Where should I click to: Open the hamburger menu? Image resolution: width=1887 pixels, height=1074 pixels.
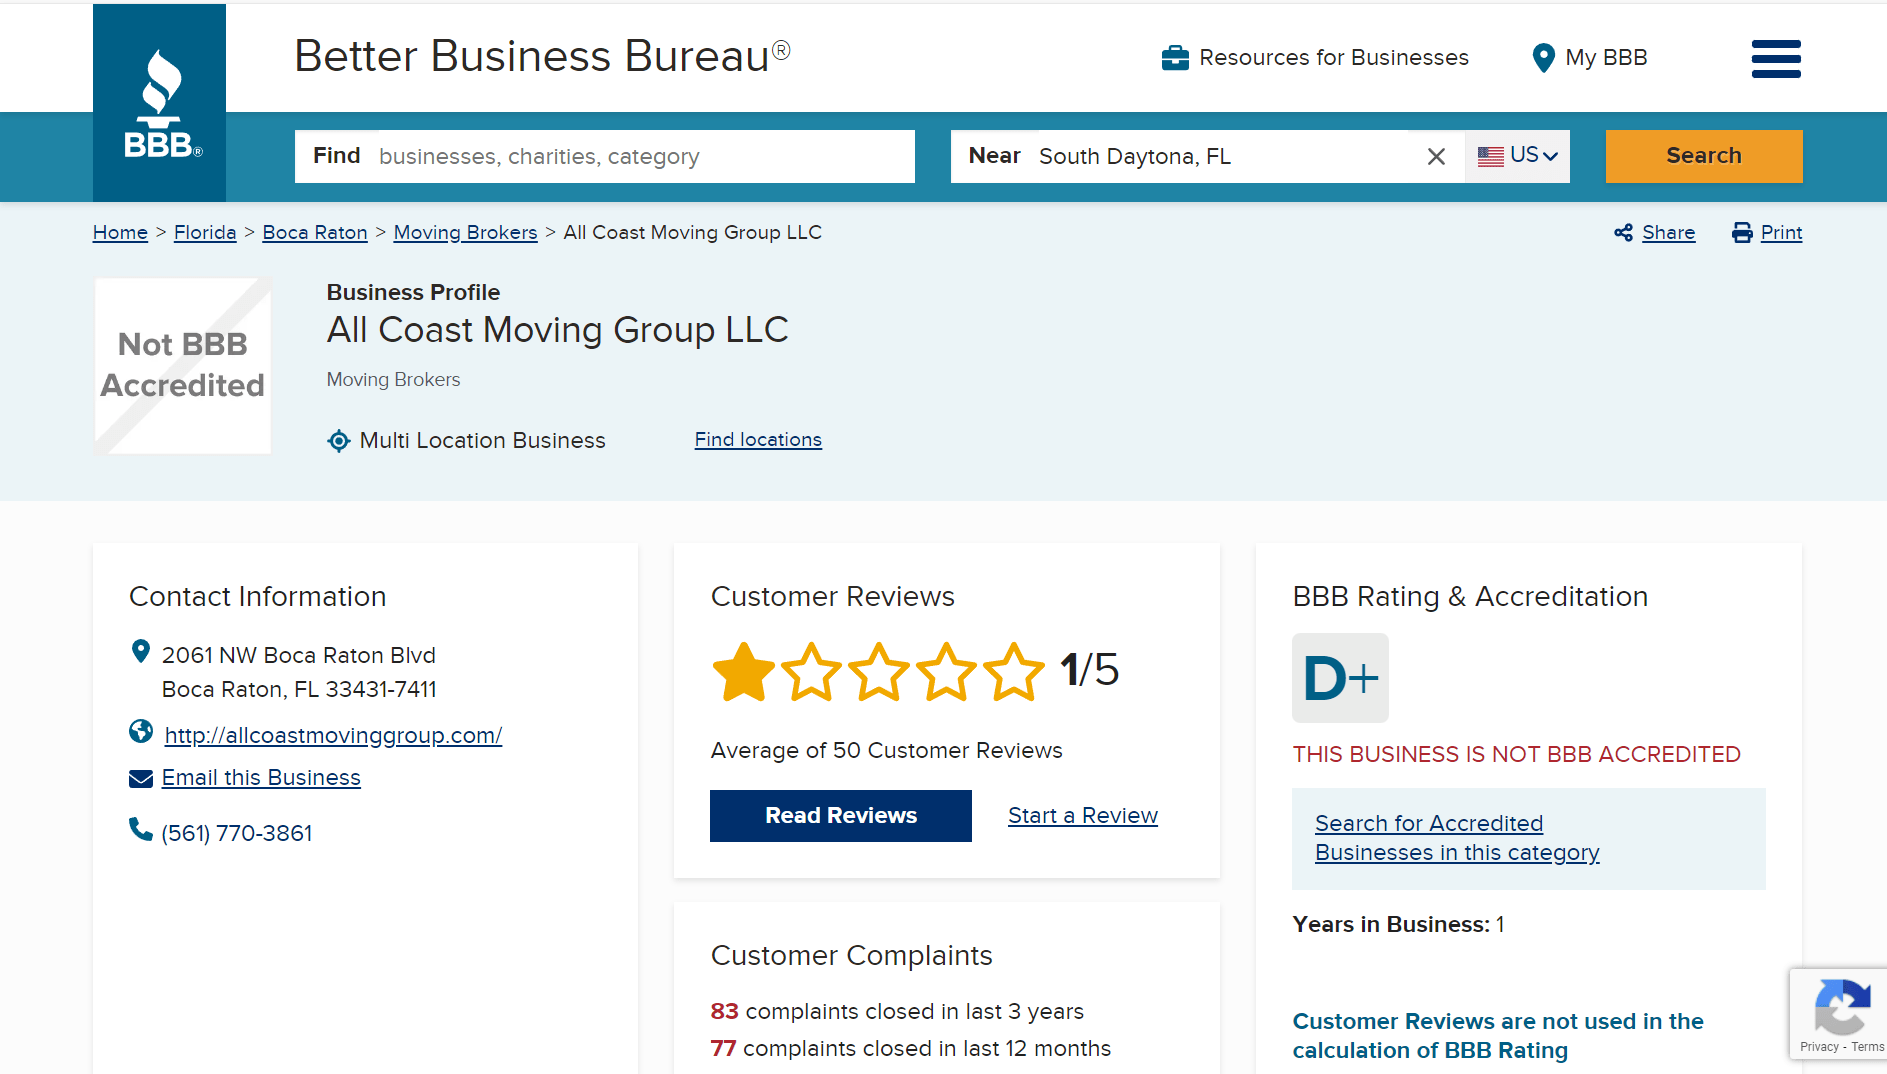point(1776,59)
